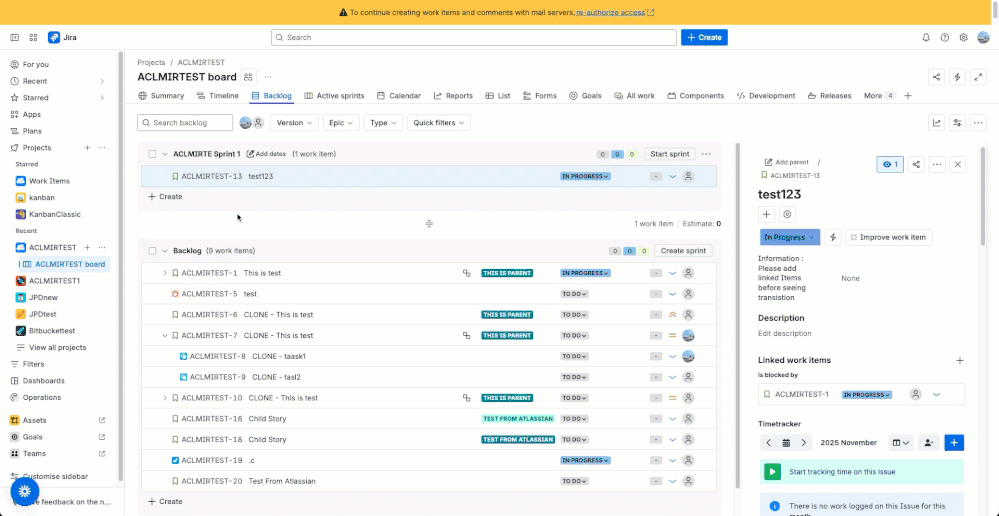Click the notifications bell icon
The image size is (999, 516).
tap(926, 38)
